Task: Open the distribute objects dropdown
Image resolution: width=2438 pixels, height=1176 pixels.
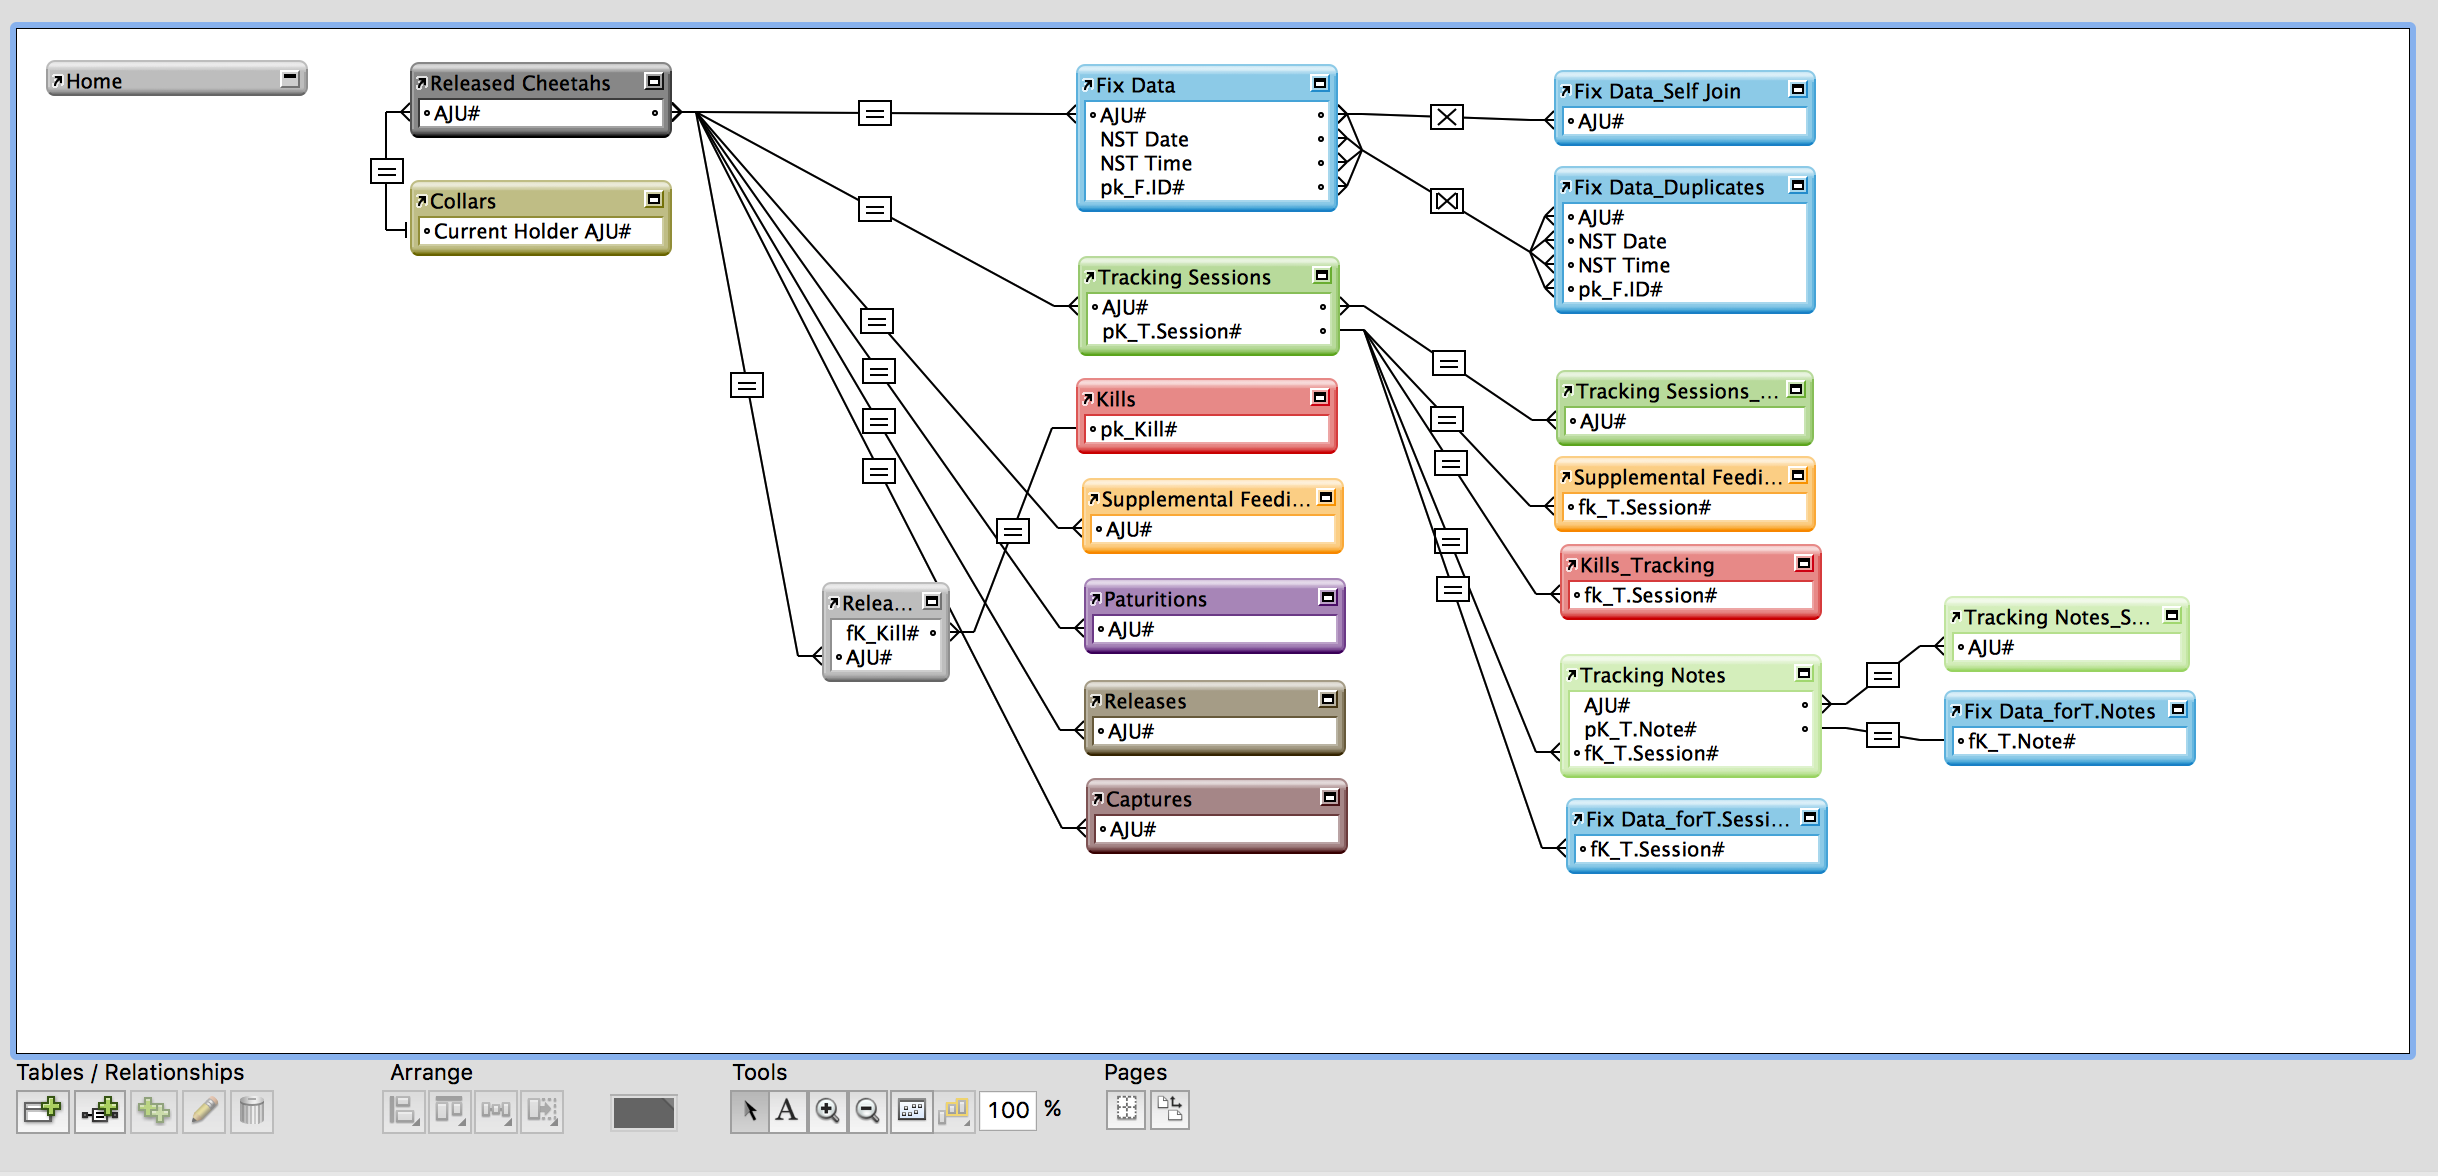Action: tap(496, 1111)
